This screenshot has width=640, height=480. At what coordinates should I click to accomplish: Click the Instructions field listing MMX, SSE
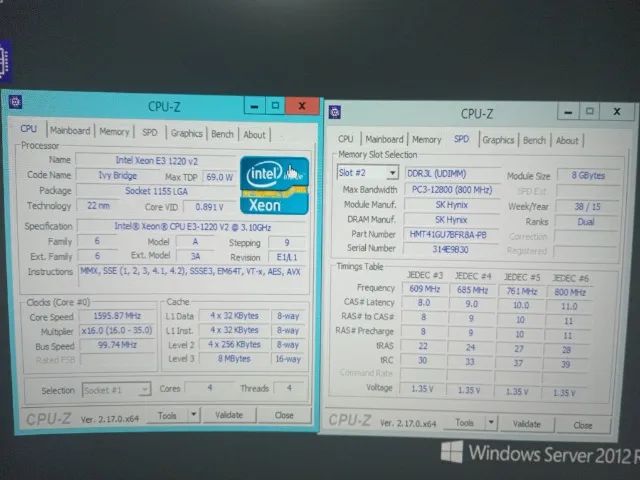click(x=192, y=275)
